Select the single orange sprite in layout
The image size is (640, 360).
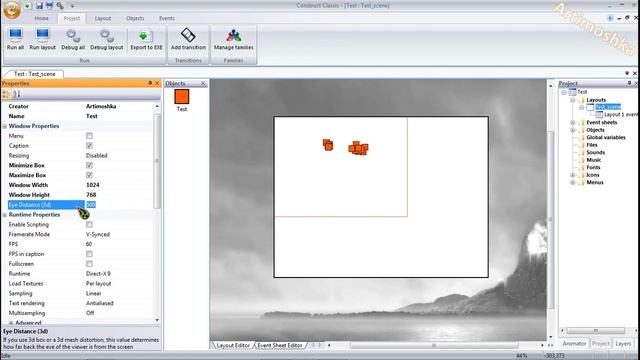(x=328, y=144)
